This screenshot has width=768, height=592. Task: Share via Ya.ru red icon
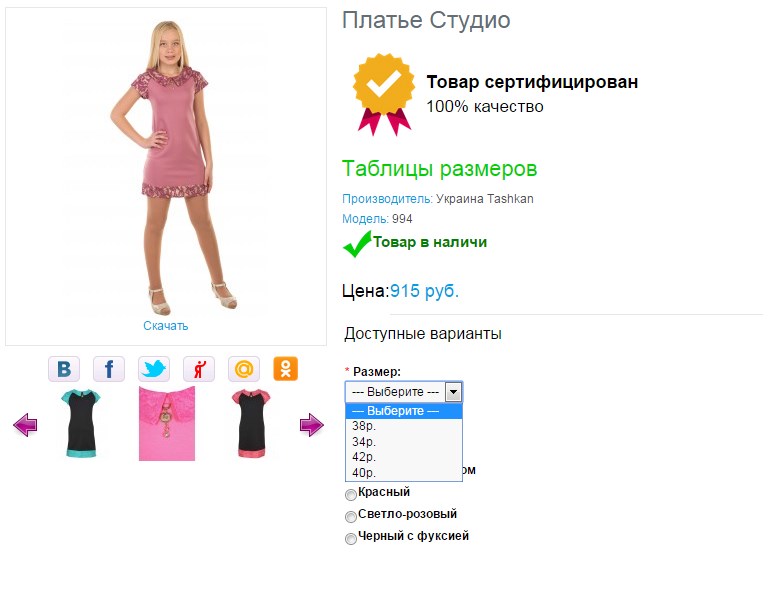pyautogui.click(x=199, y=369)
